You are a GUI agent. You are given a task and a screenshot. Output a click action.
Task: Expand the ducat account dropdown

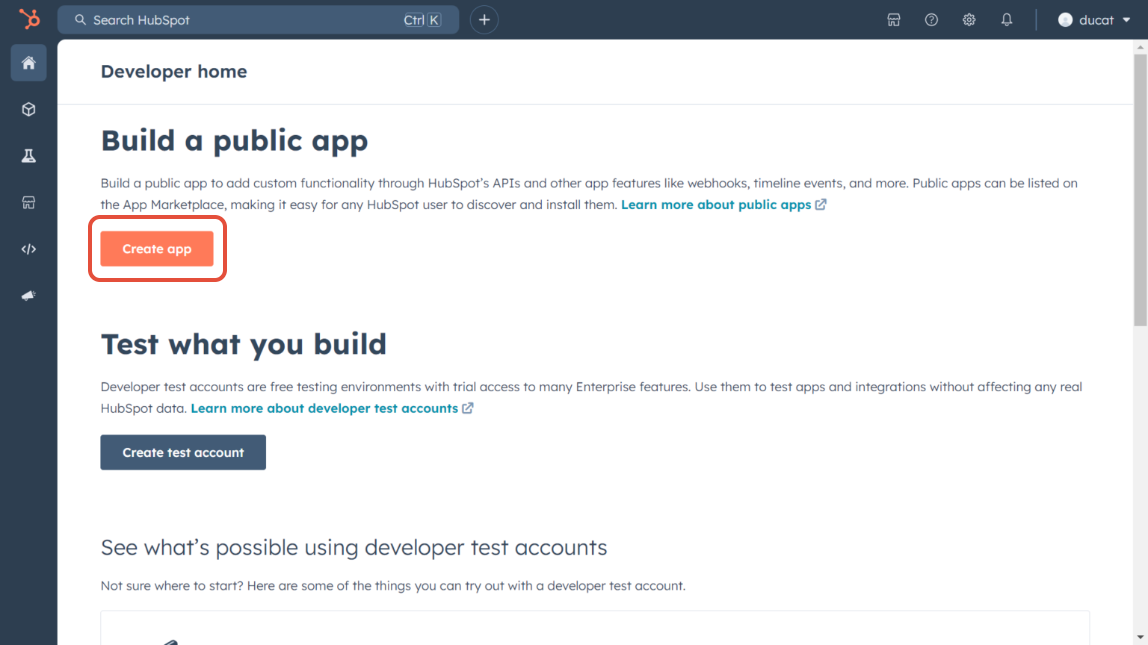coord(1126,20)
